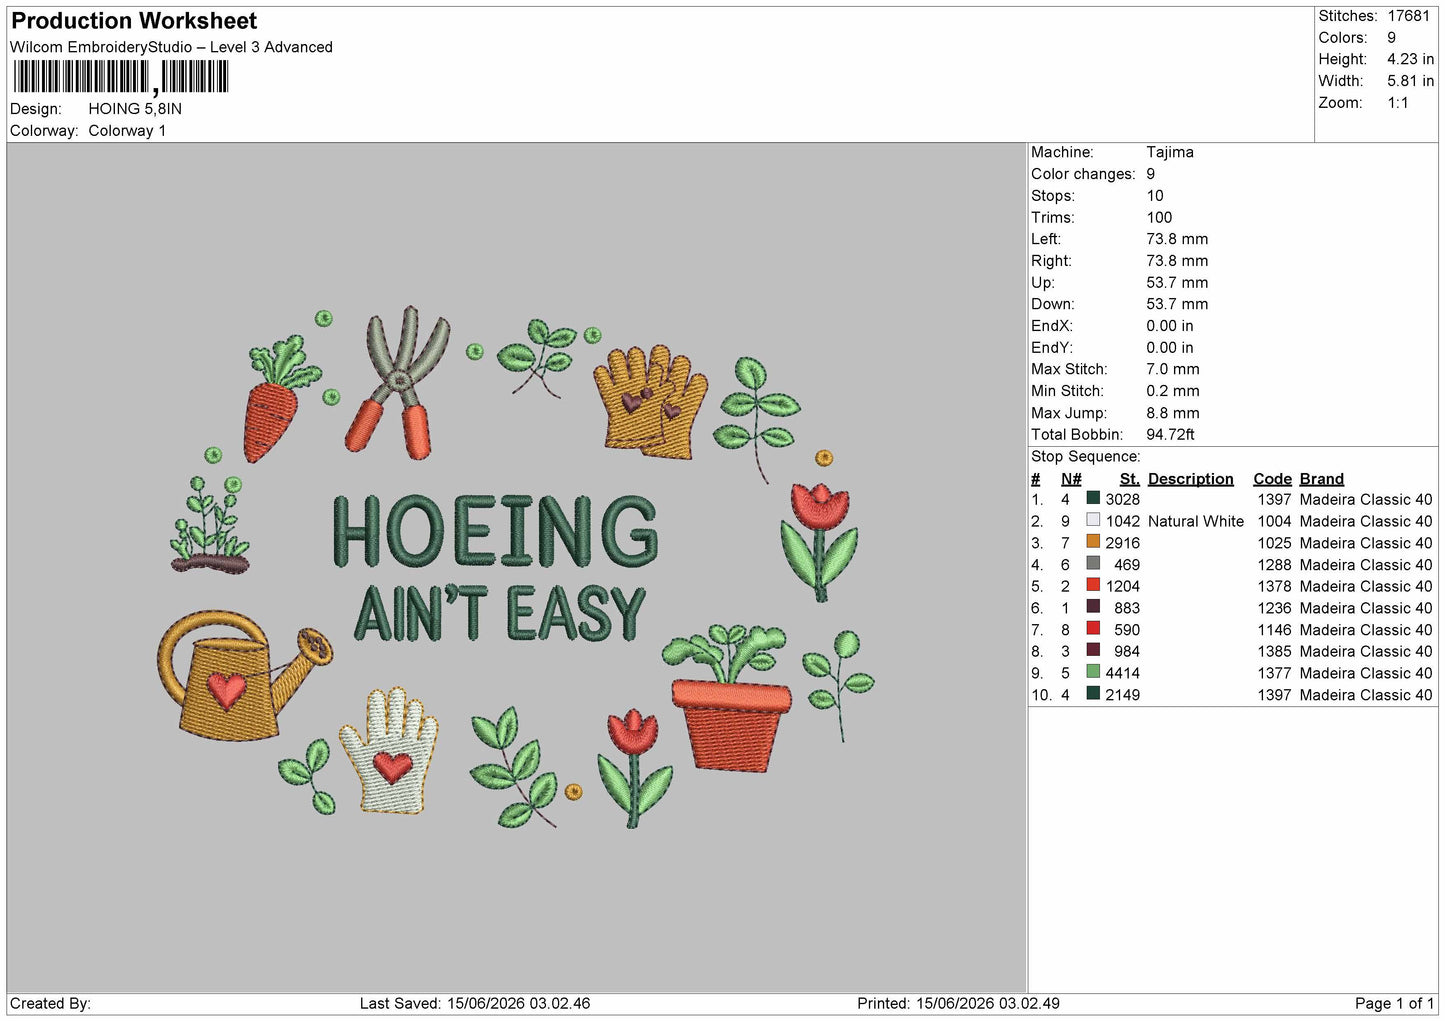
Task: Click the Total Bobbin value '94.72ft'
Action: coord(1171,434)
